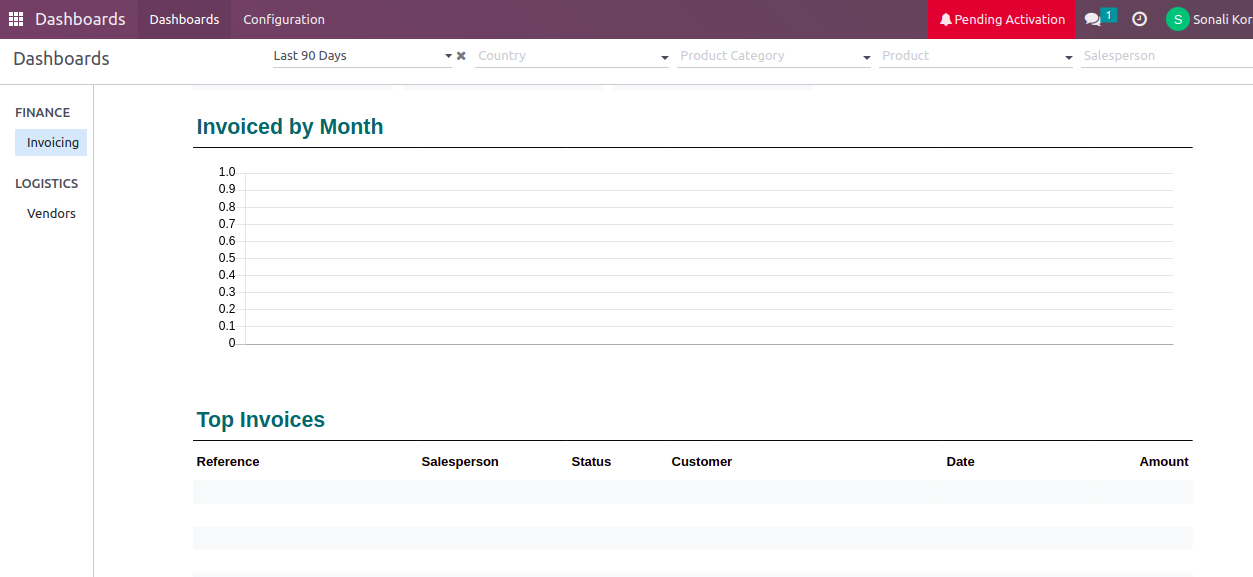Expand the Product filter dropdown
1253x577 pixels.
1068,58
